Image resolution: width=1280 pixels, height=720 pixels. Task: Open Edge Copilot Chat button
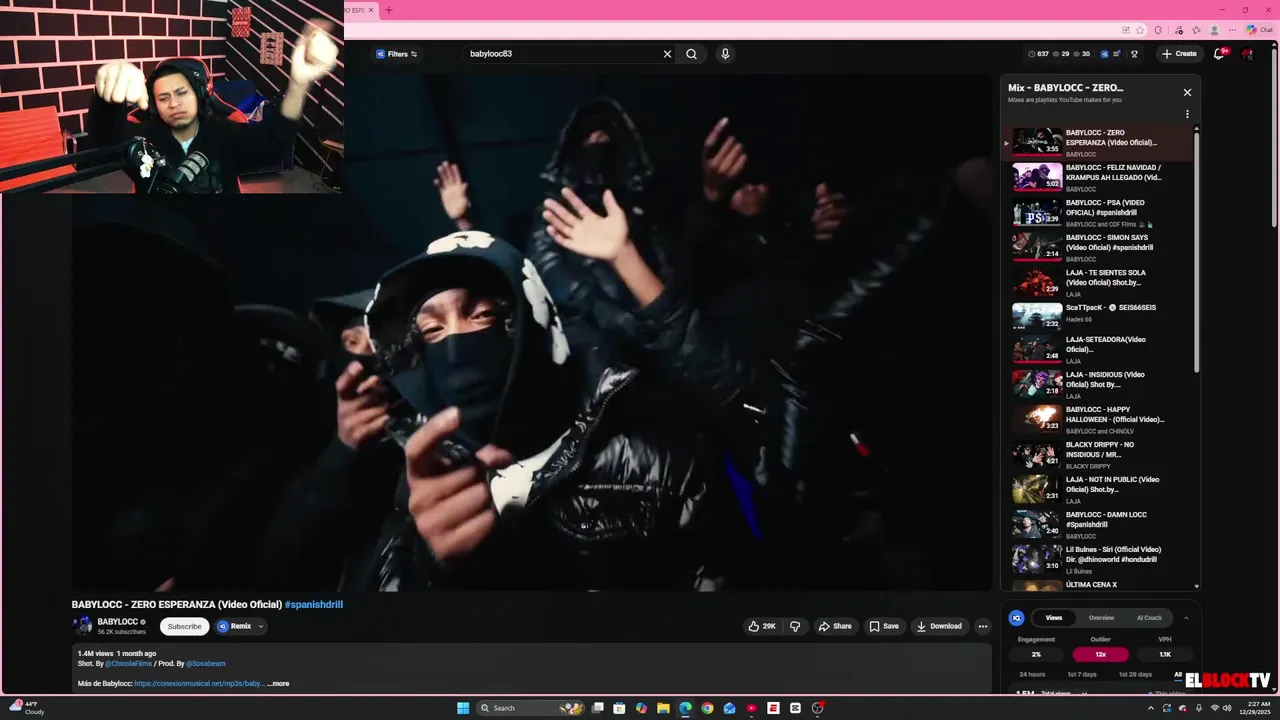coord(1259,30)
